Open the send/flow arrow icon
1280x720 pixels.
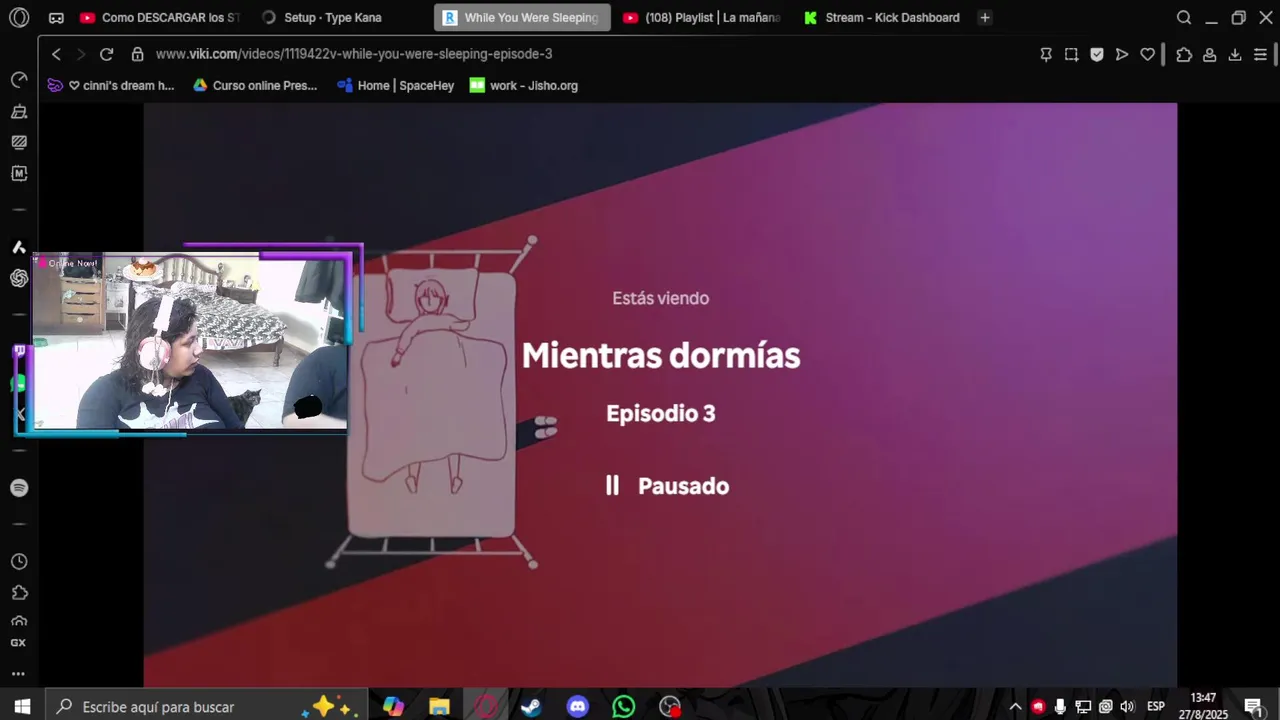point(1122,55)
